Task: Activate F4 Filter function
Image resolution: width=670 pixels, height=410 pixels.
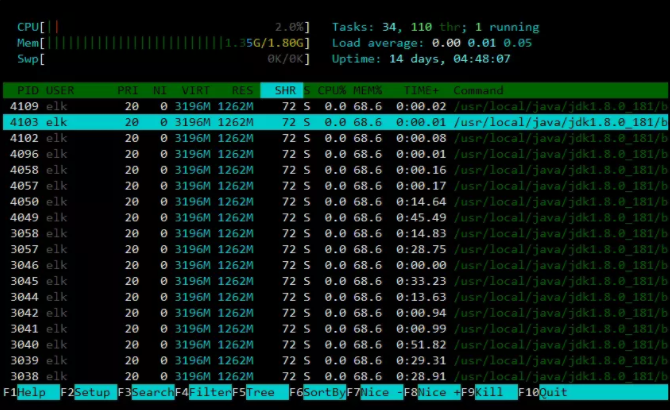Action: [203, 392]
